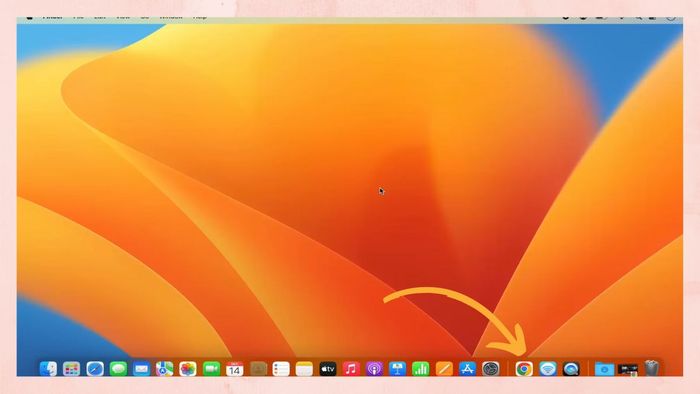Open the Trash in the Dock

652,369
